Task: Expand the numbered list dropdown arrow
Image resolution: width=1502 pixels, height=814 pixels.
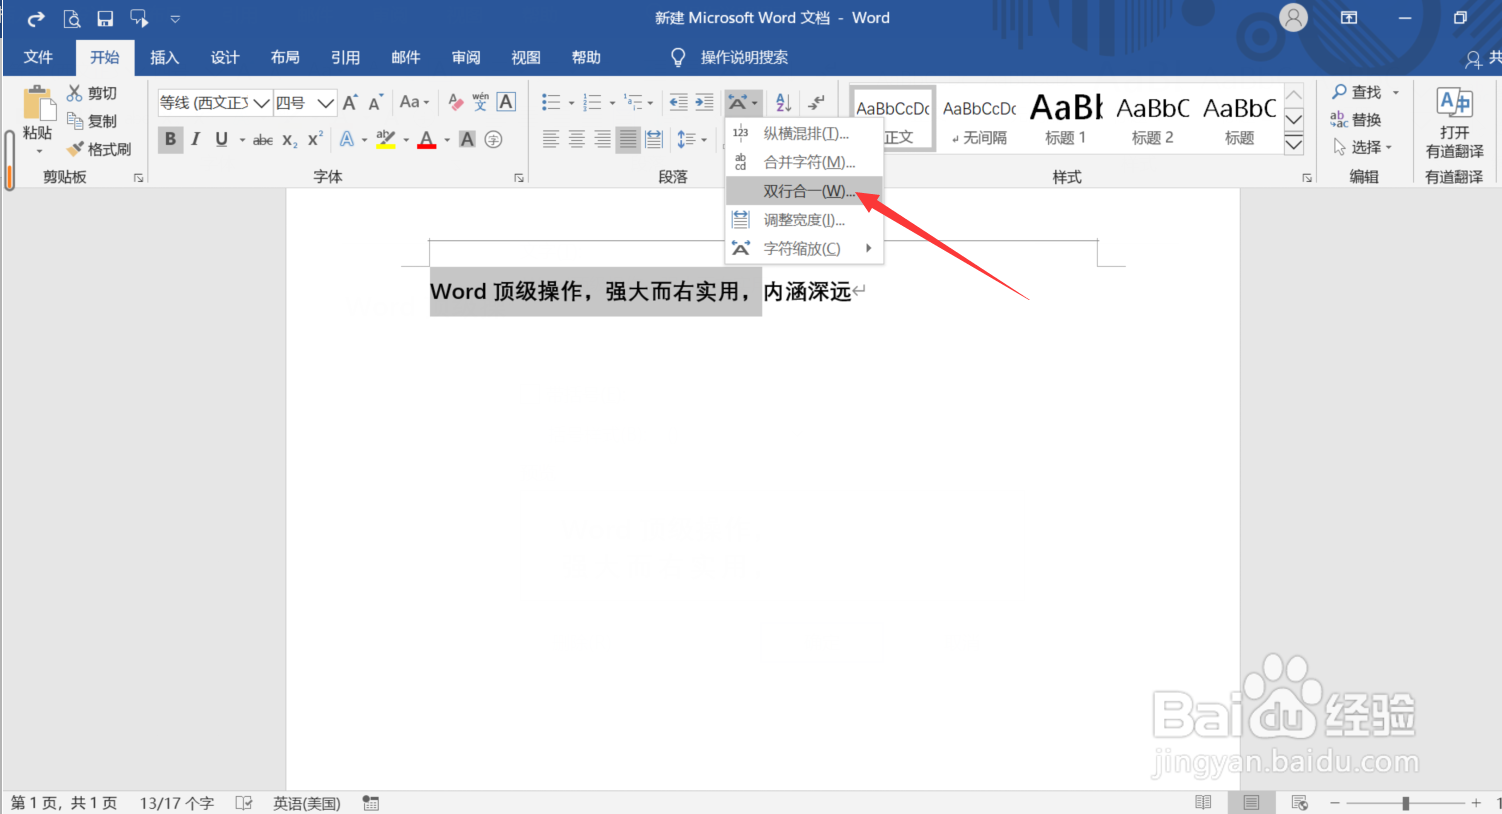Action: 612,103
